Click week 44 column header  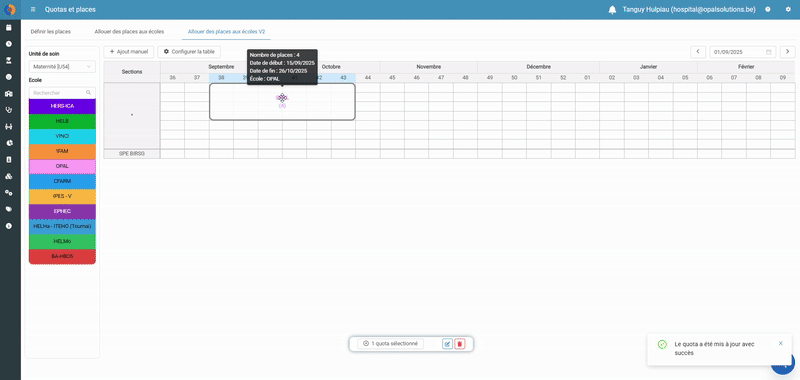[x=368, y=78]
